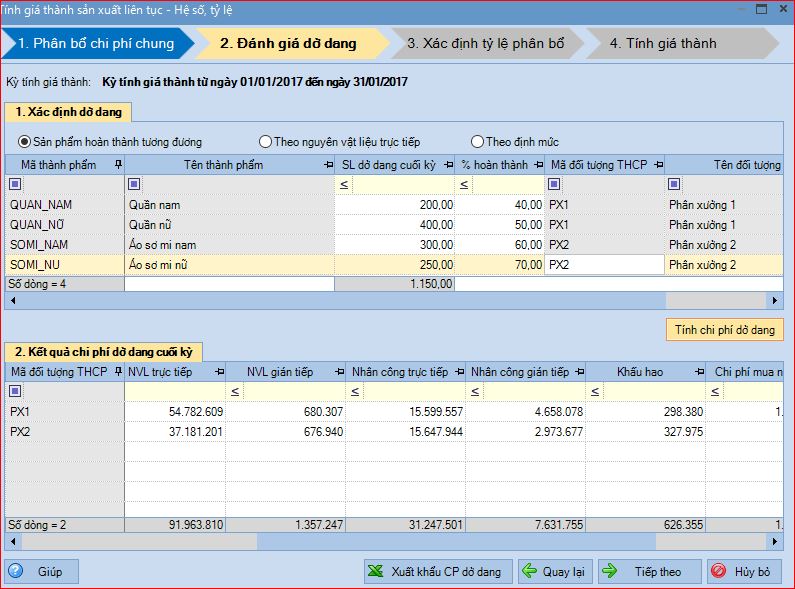This screenshot has height=589, width=795.
Task: Go to step 1. Phân bổ chi phí chung
Action: (95, 44)
